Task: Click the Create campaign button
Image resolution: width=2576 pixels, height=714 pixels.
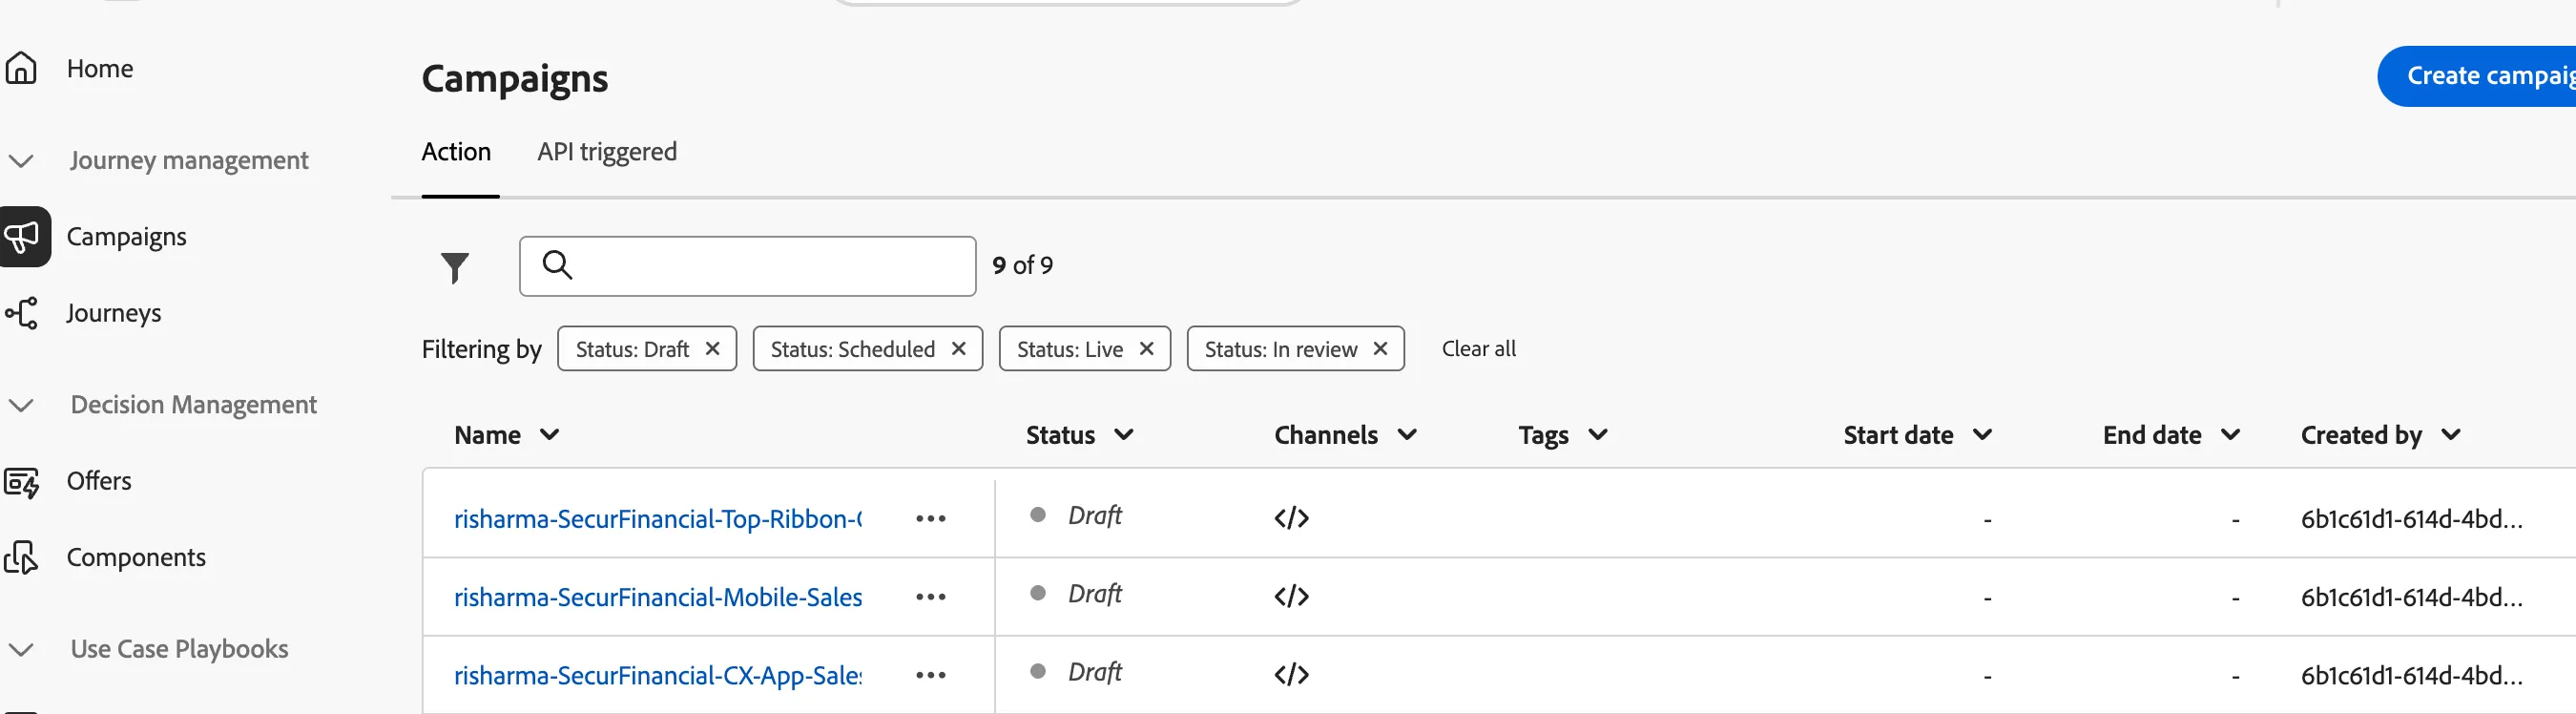Action: click(x=2476, y=76)
